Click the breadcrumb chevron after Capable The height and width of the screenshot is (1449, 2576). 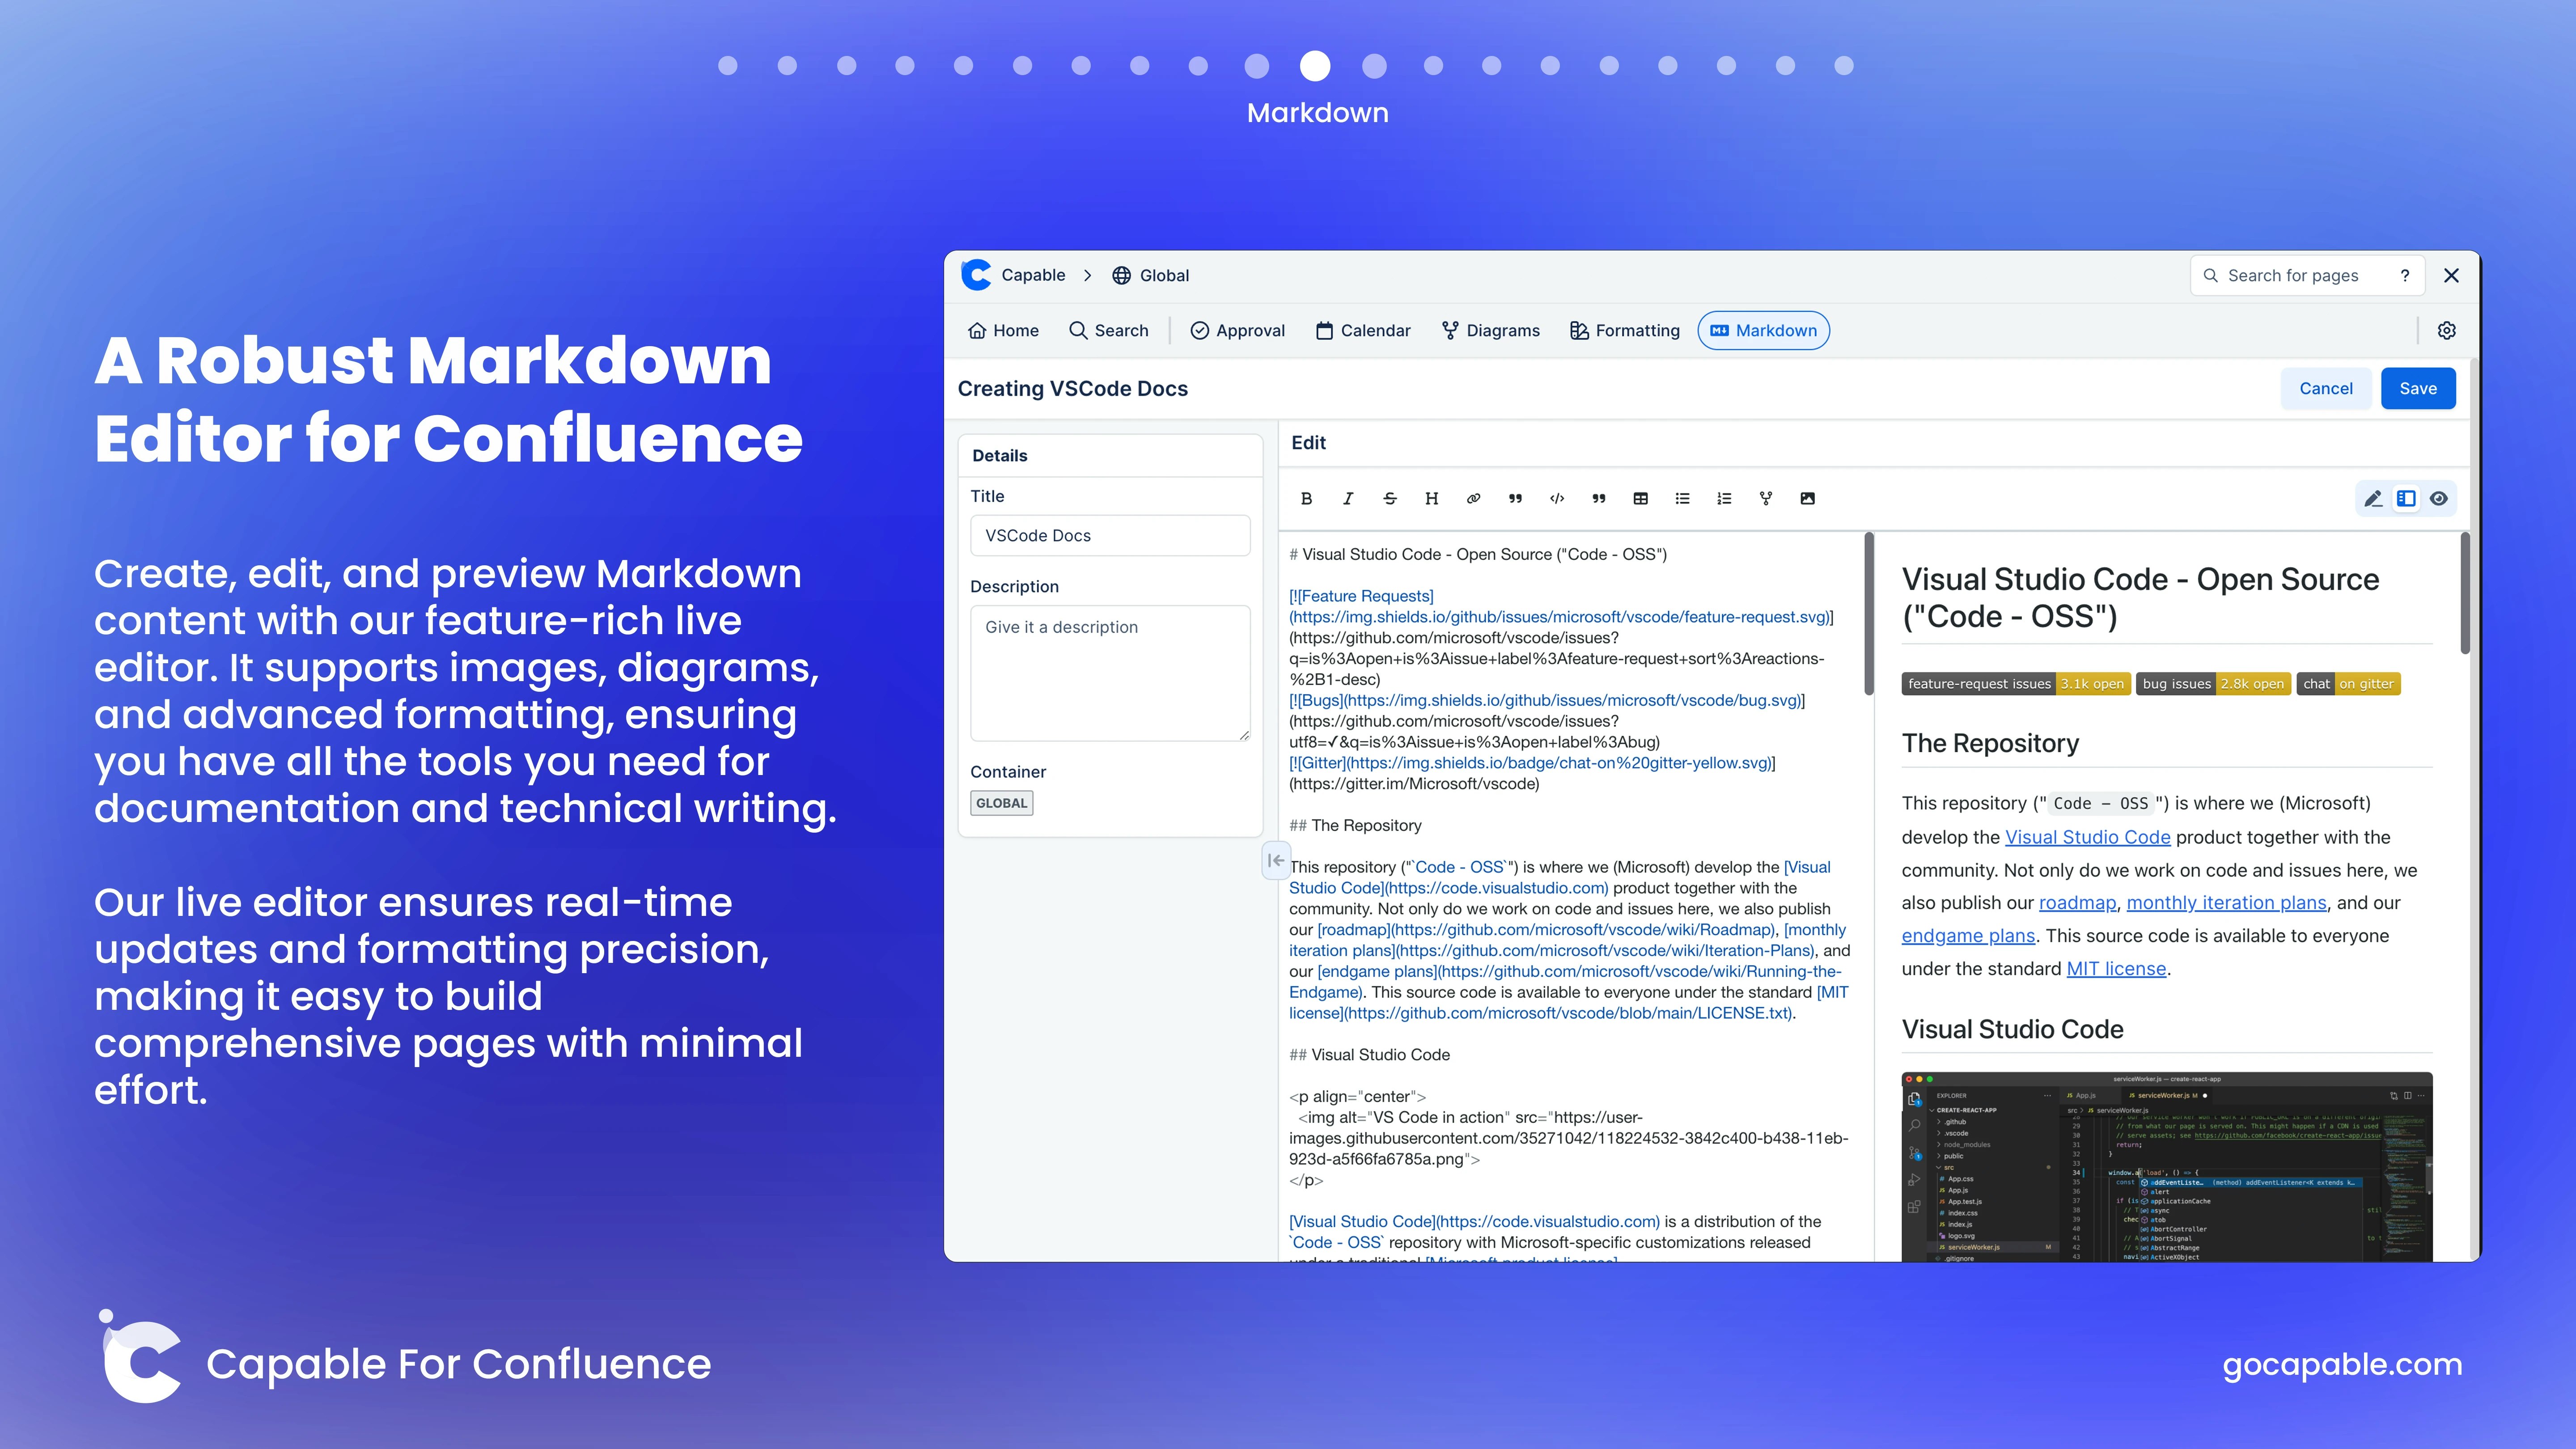1087,275
